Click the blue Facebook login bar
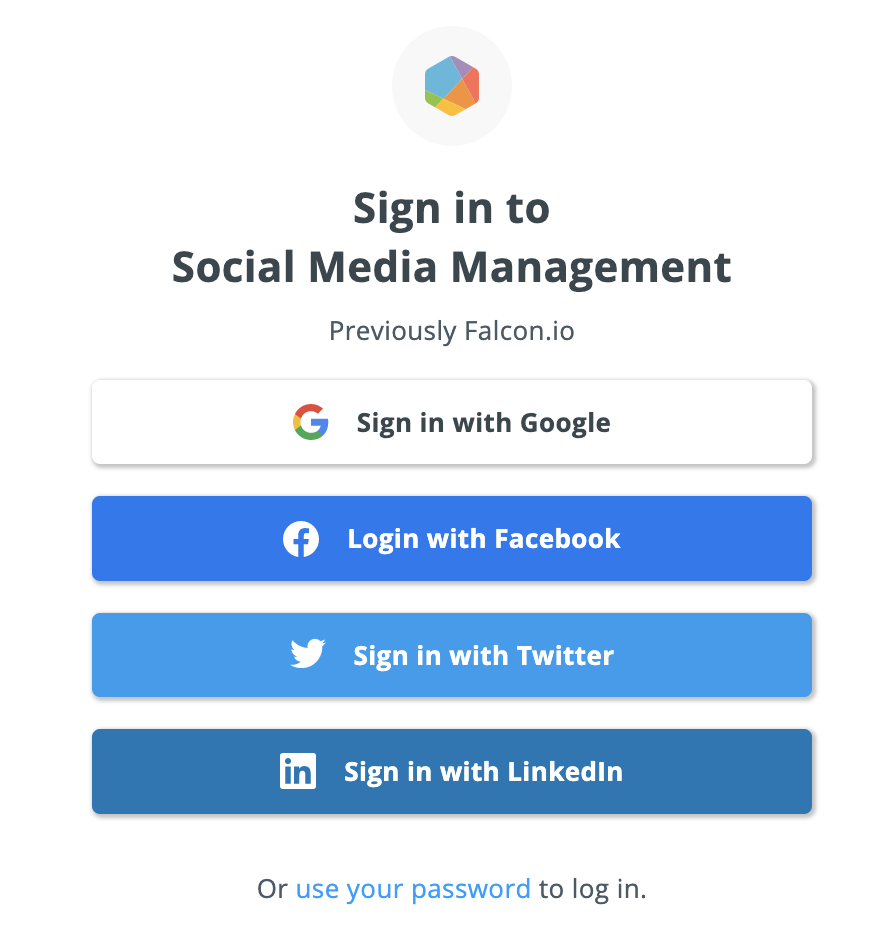Screen dimensions: 892x942 click(x=451, y=538)
